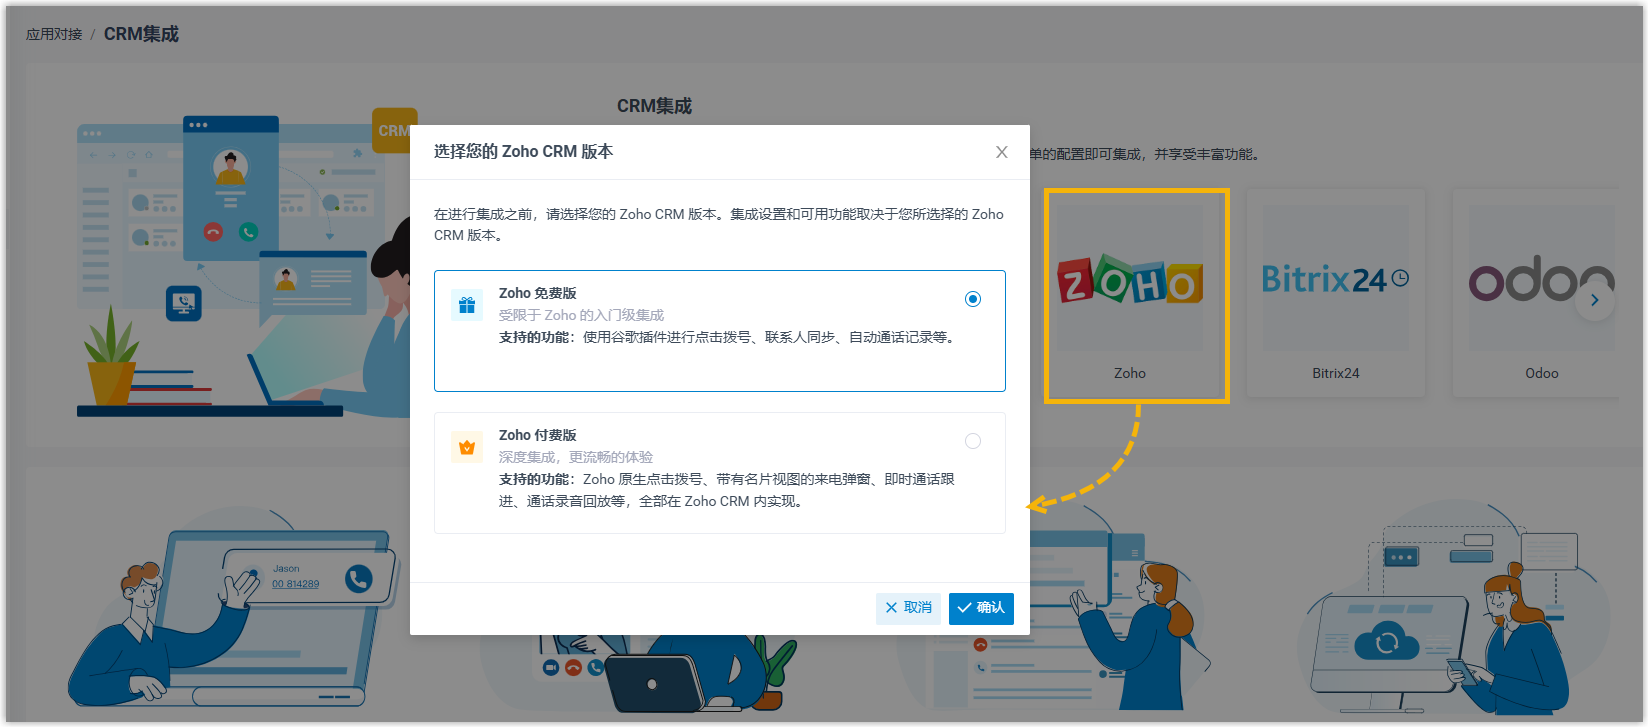Expand next CRM options with right chevron
Viewport: 1649px width, 728px height.
tap(1594, 300)
